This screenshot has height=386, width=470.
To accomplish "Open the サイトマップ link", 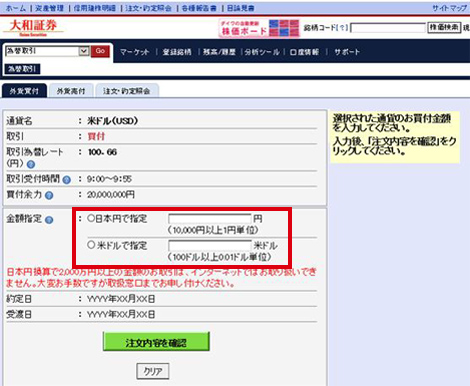I will [x=449, y=8].
